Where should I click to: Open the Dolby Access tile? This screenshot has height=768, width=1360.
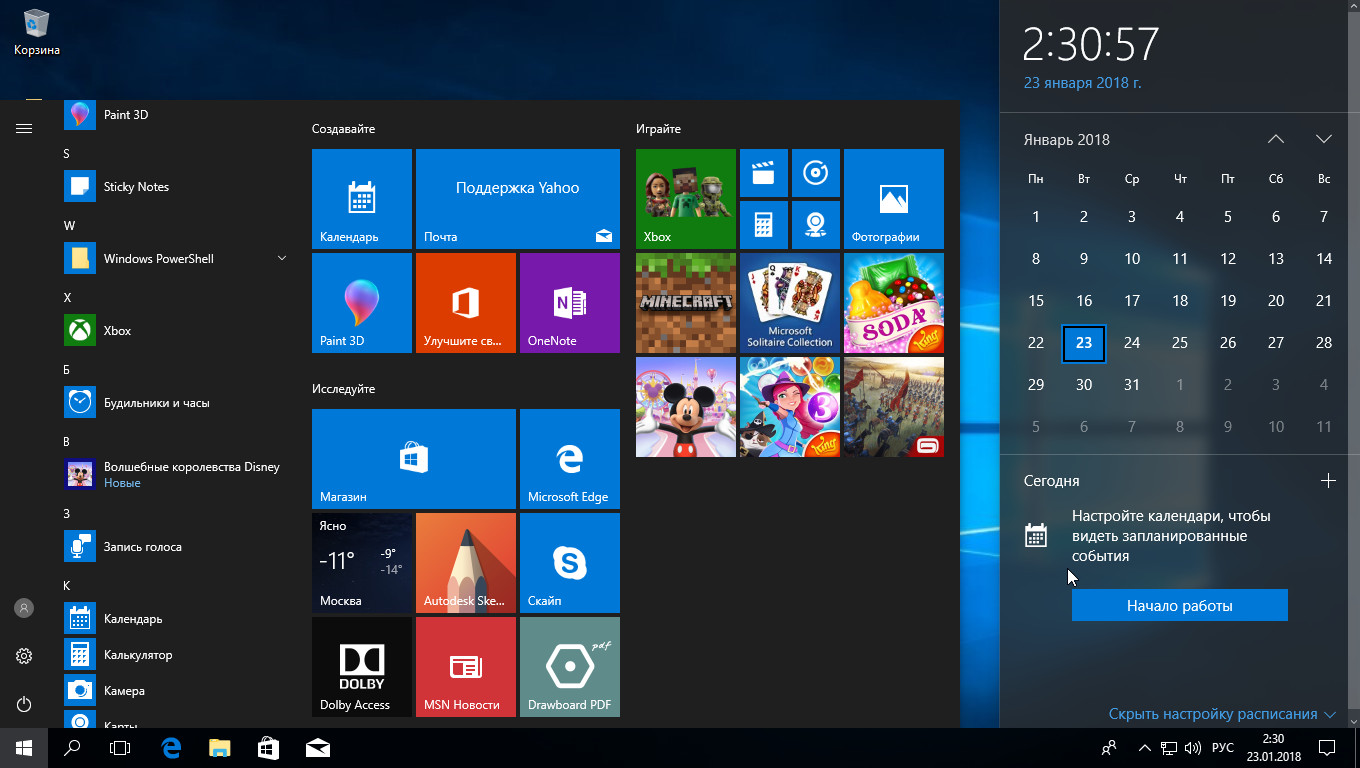pyautogui.click(x=361, y=666)
